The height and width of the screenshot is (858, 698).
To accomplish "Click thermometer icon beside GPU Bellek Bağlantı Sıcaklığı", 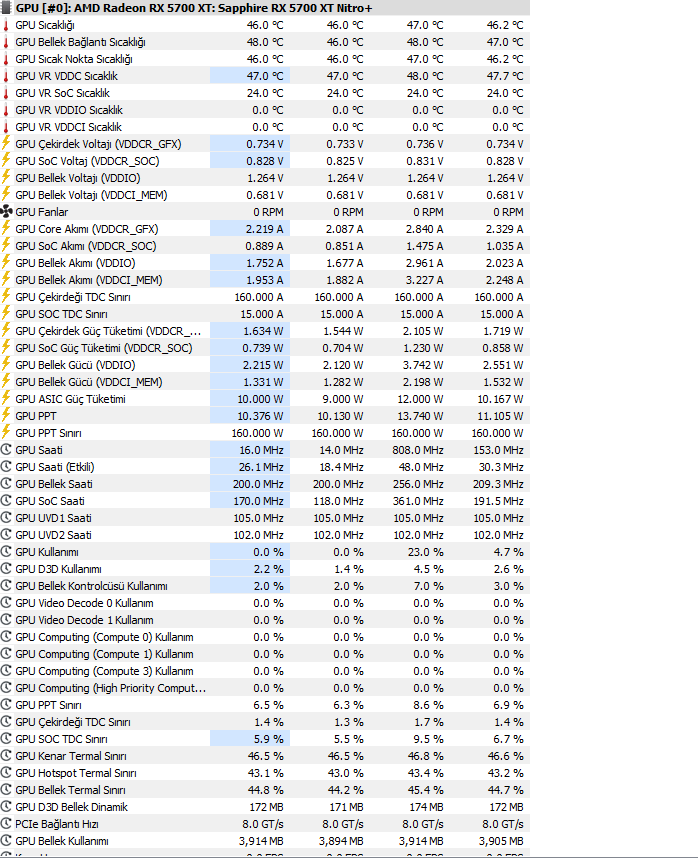I will tap(6, 43).
